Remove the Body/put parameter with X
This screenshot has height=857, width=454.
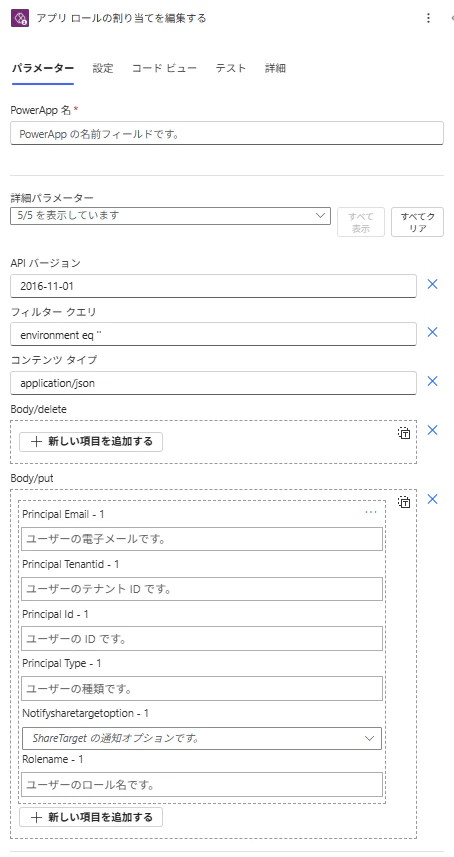coord(432,499)
